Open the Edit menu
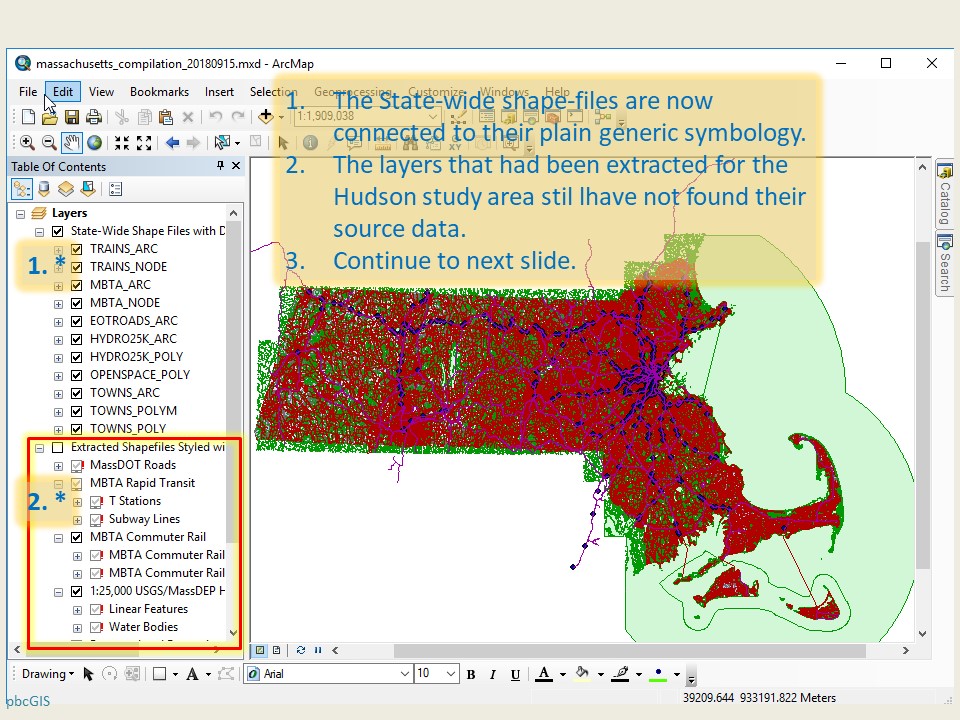The width and height of the screenshot is (960, 720). tap(62, 91)
